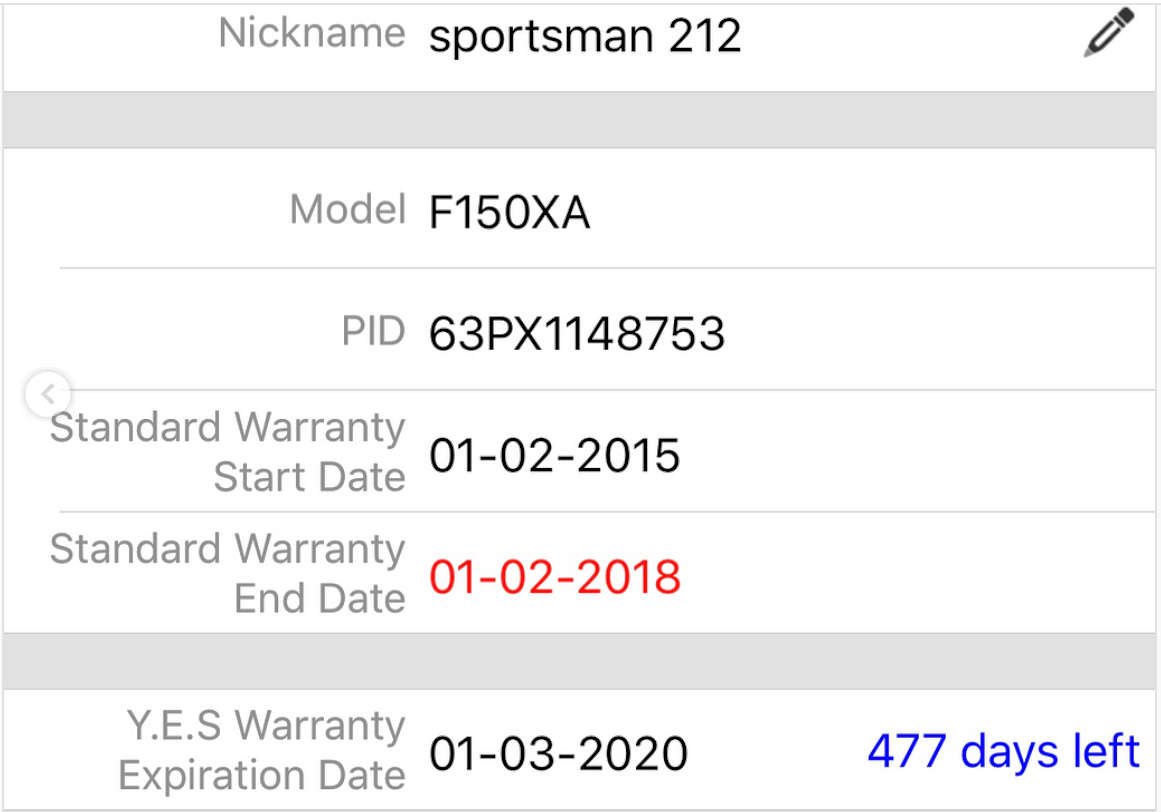The image size is (1161, 812).
Task: Select the PID number 63PX1148753
Action: pyautogui.click(x=576, y=334)
